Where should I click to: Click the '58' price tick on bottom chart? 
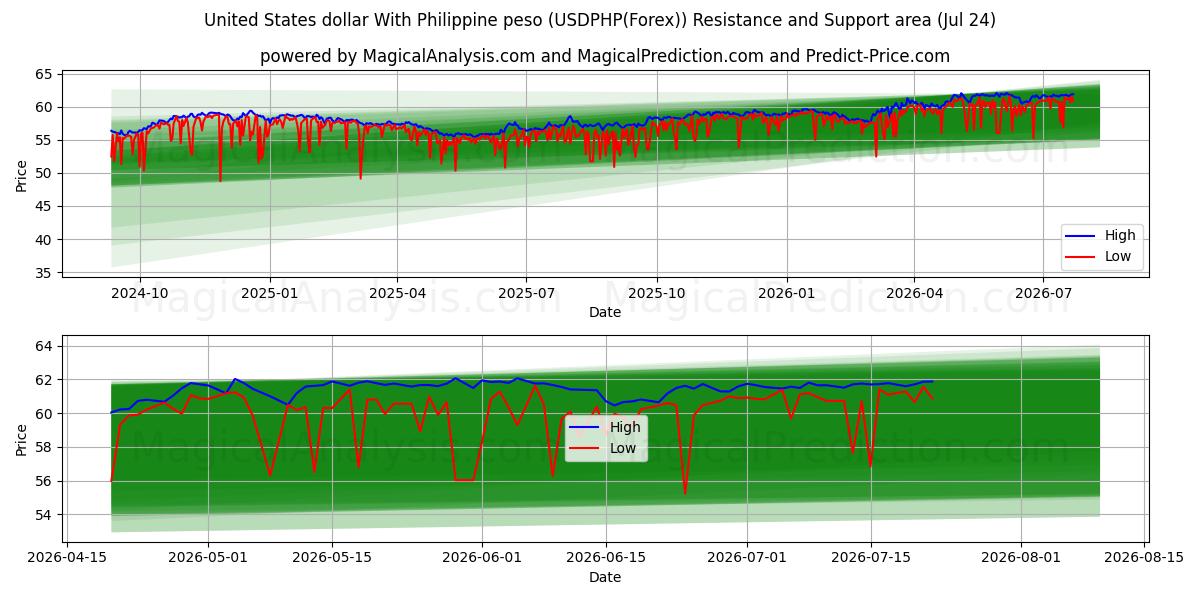tap(44, 447)
